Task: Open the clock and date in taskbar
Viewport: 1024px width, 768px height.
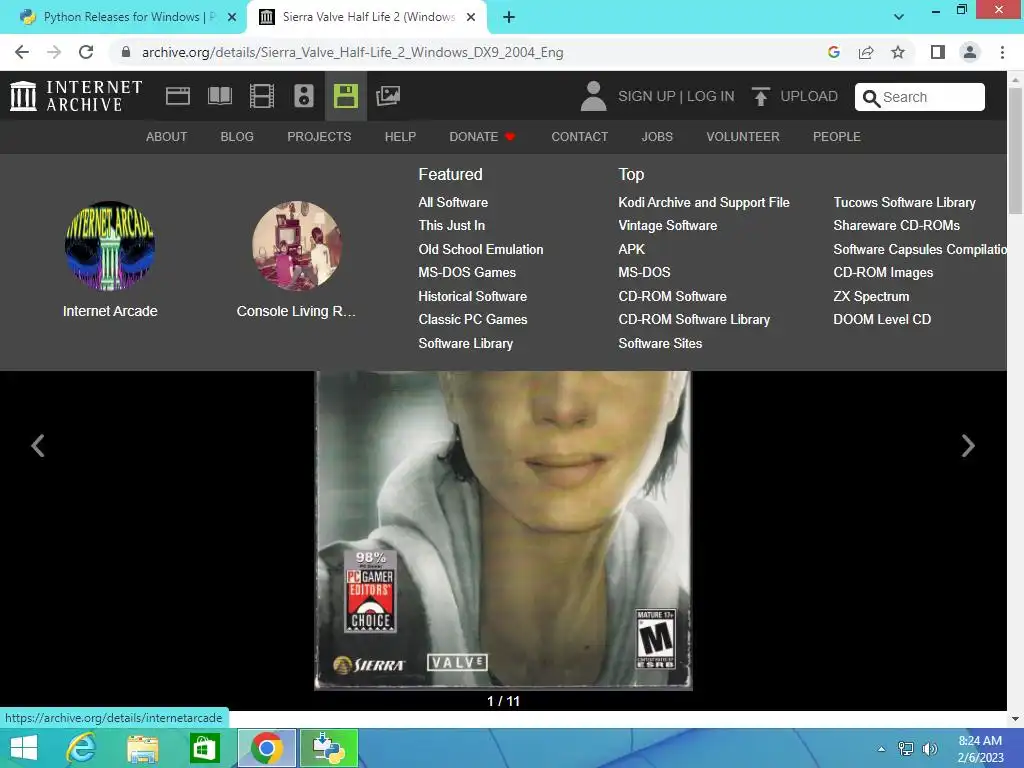Action: [980, 749]
